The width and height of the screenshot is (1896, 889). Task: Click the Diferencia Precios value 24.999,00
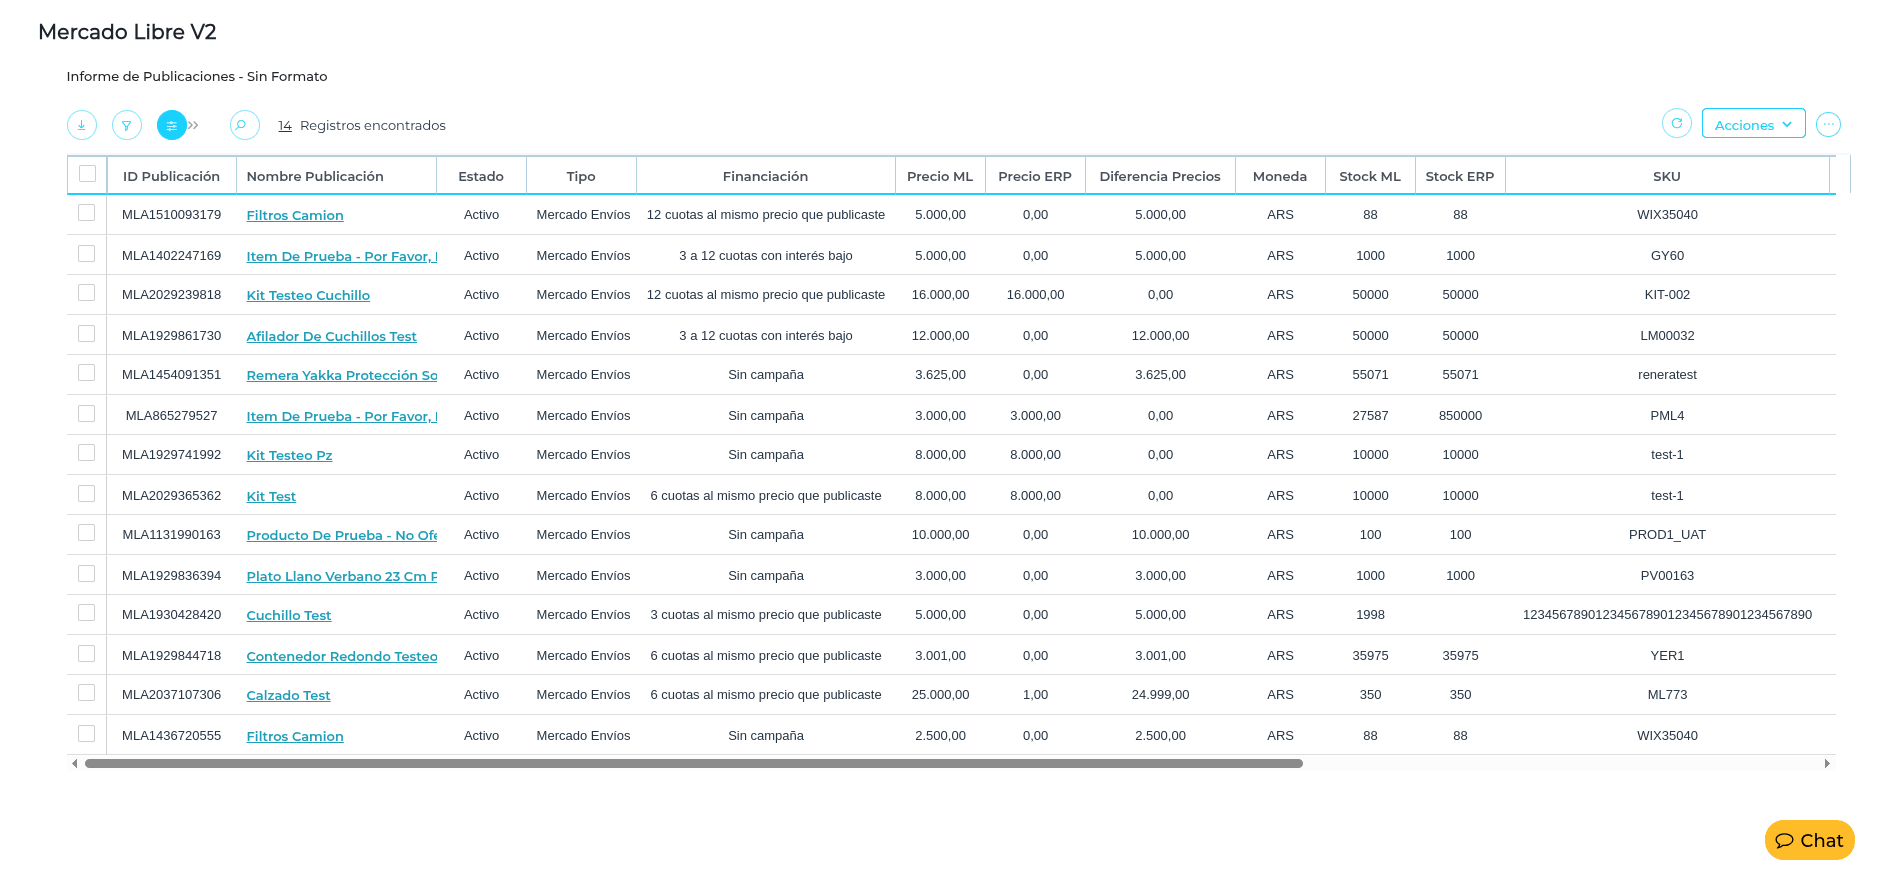click(1160, 695)
